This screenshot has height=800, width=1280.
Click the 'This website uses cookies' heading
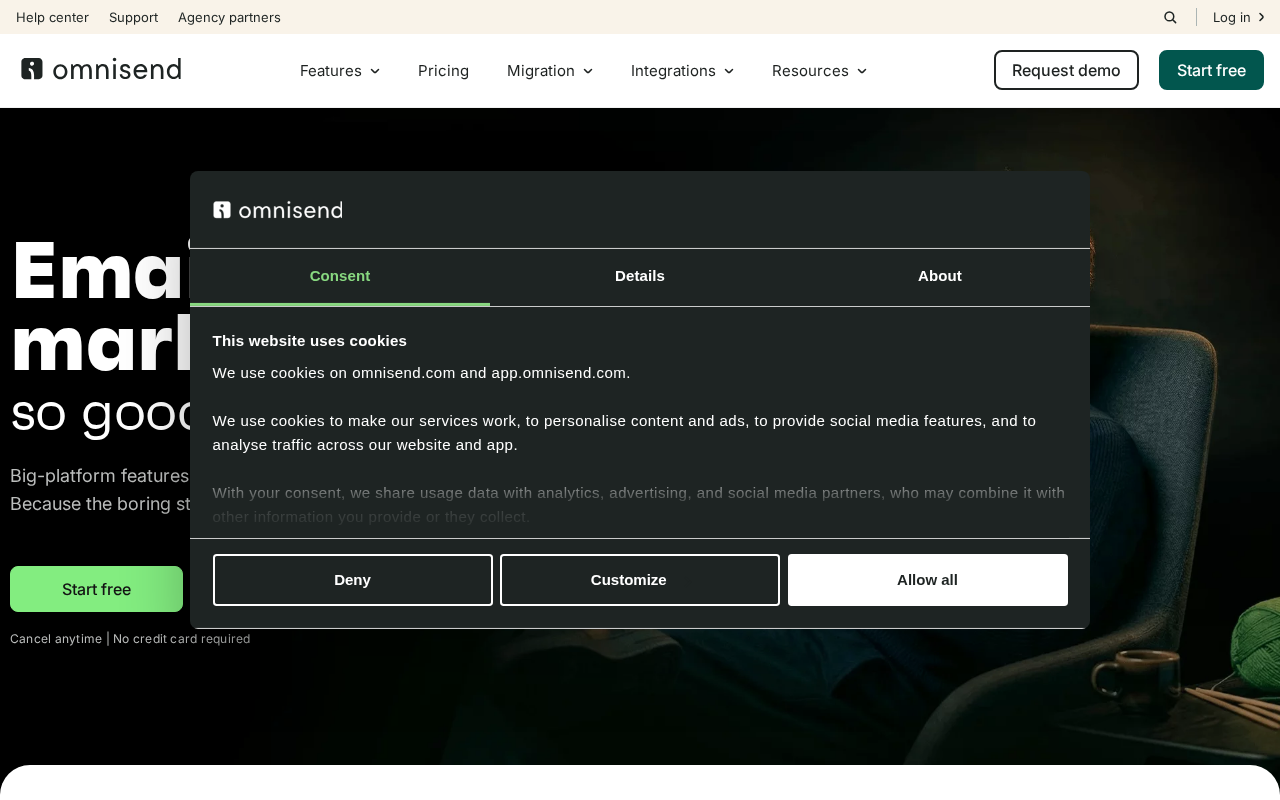pos(310,341)
